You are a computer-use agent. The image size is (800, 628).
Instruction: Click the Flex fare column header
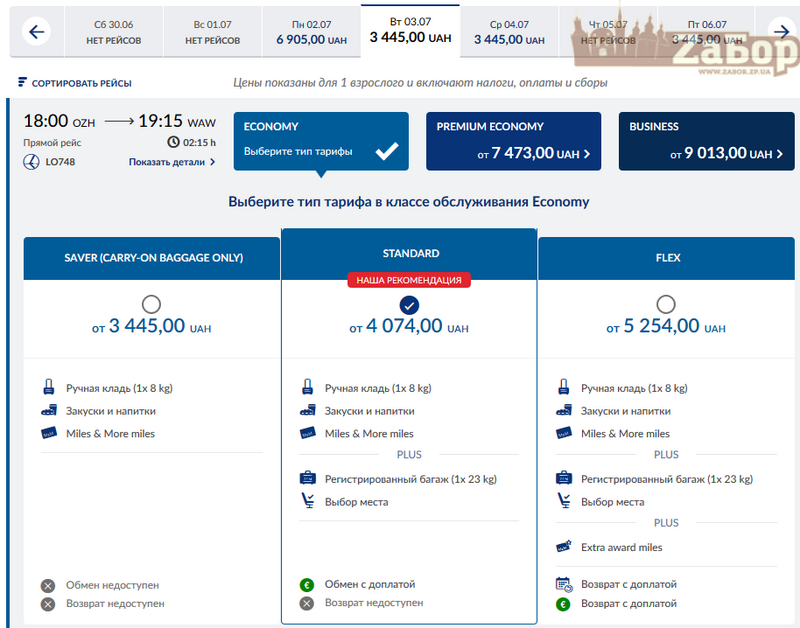pyautogui.click(x=666, y=257)
